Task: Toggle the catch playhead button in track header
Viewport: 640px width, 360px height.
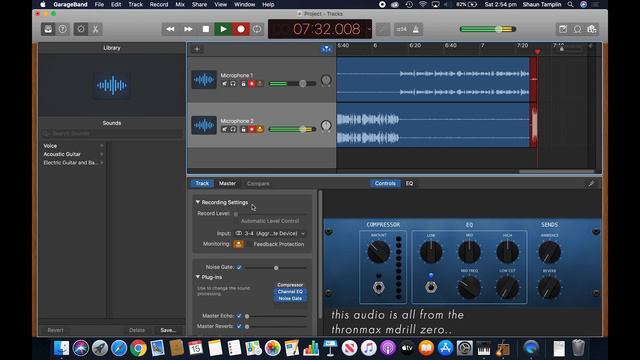Action: [326, 49]
